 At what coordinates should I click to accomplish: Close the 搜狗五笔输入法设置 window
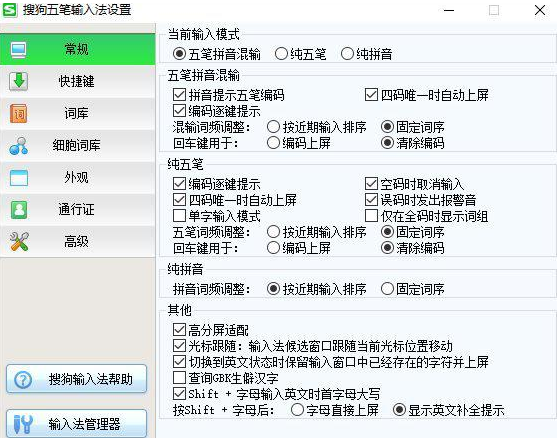click(540, 10)
